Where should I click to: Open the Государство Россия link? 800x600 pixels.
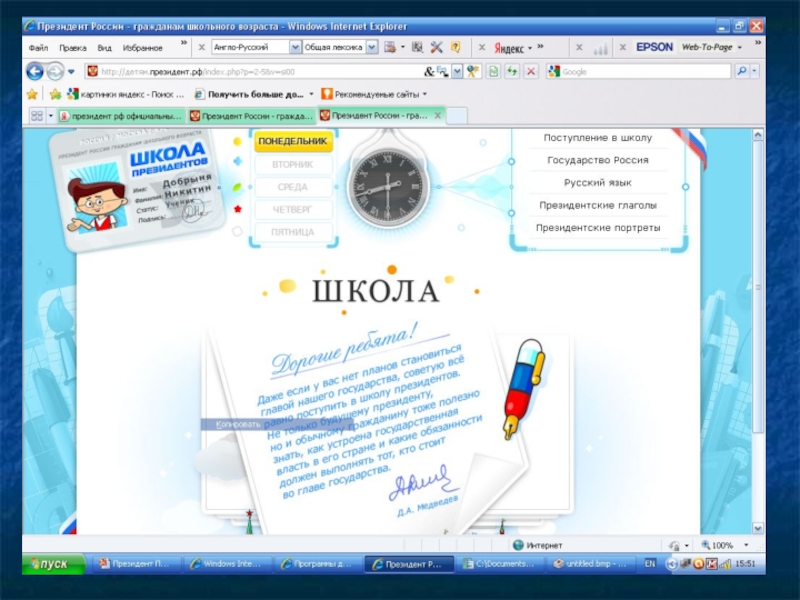[x=598, y=160]
